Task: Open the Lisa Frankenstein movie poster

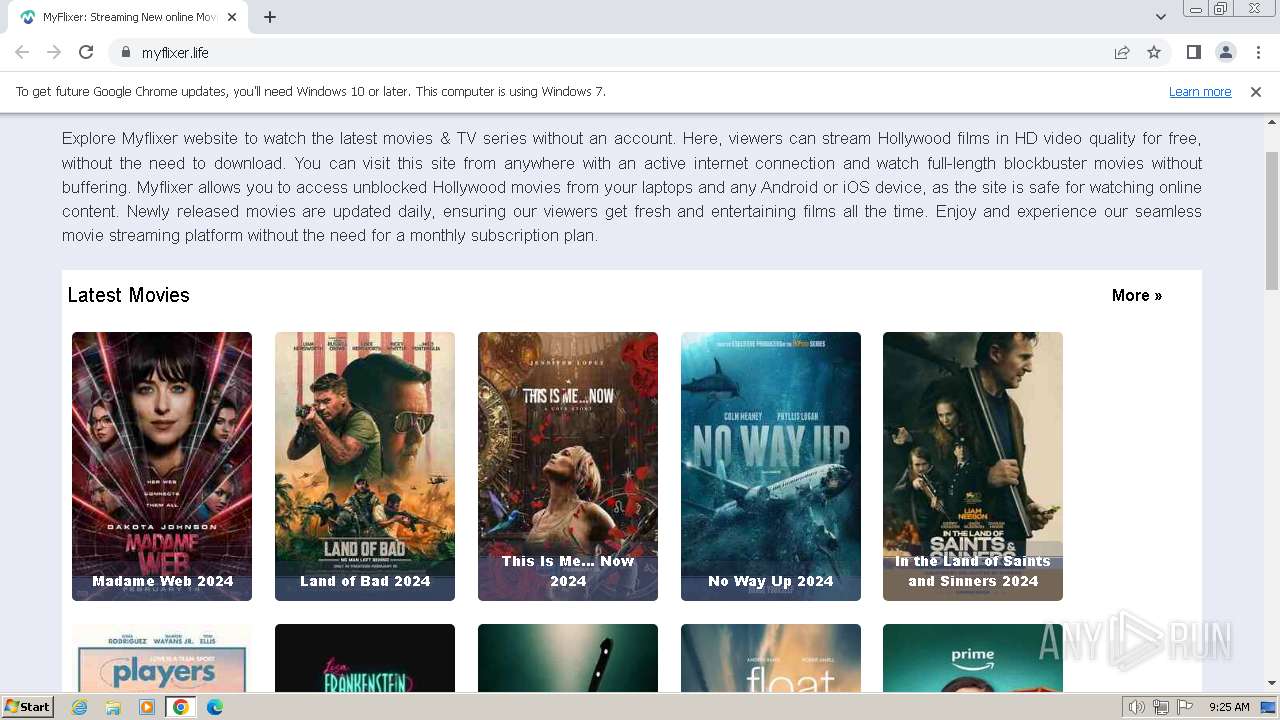Action: [365, 658]
